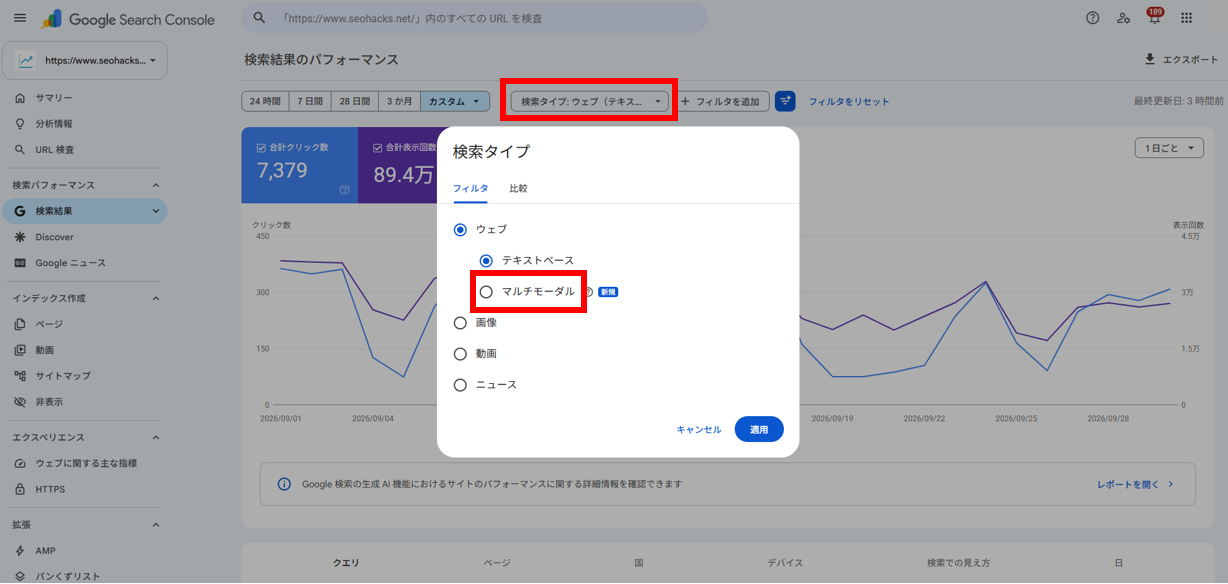Open notifications bell with 189 badge
Viewport: 1228px width, 584px height.
[1154, 16]
